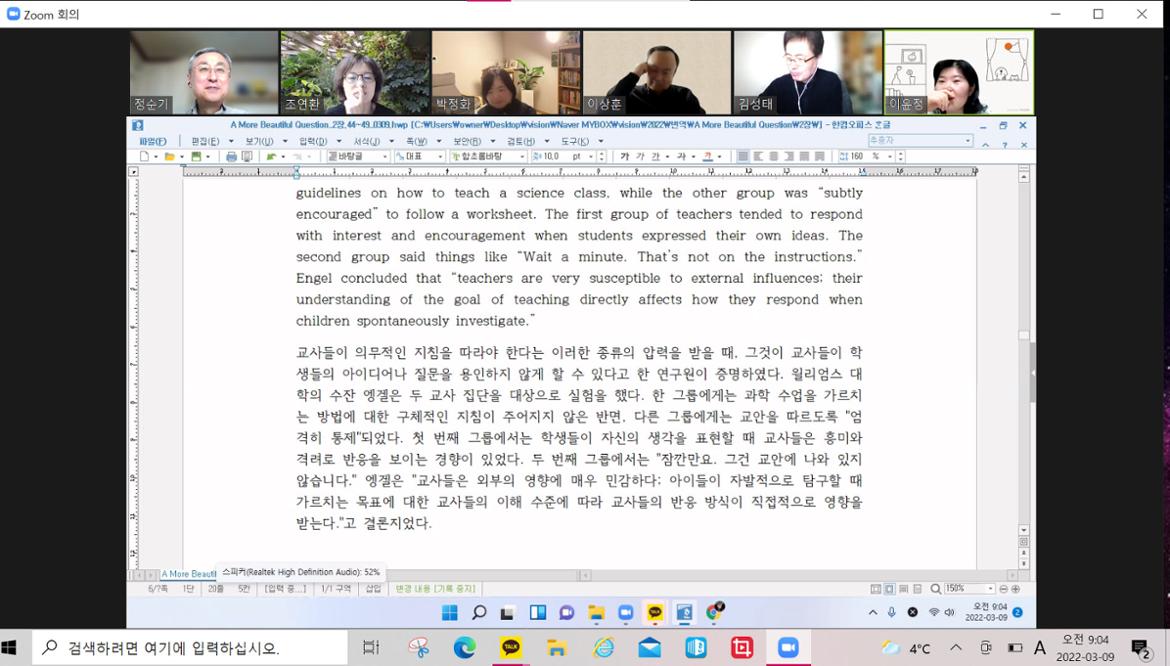This screenshot has height=666, width=1170.
Task: Click the underline 가 formatting icon
Action: tap(655, 157)
